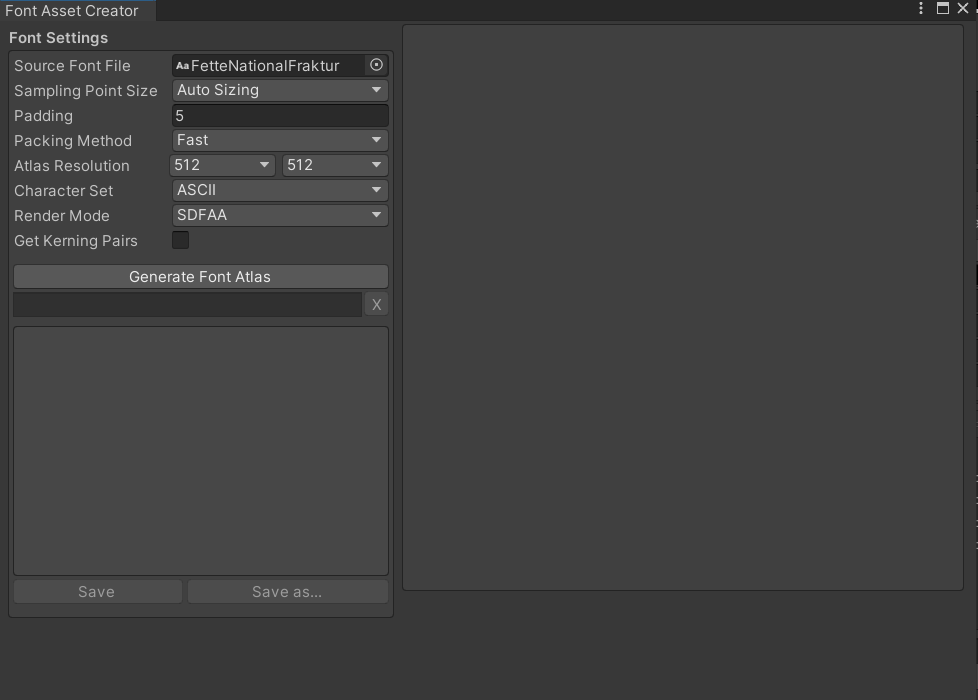
Task: Open the Packing Method dropdown
Action: tap(280, 140)
